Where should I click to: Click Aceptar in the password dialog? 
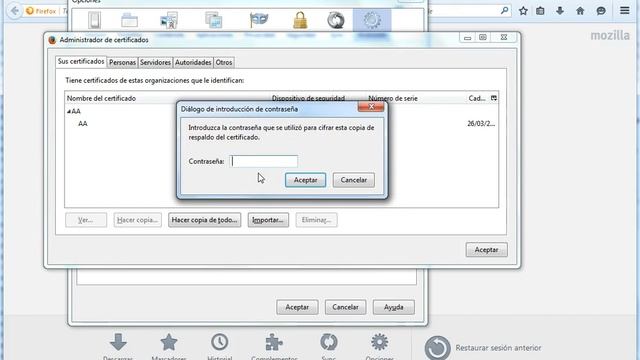(x=305, y=180)
